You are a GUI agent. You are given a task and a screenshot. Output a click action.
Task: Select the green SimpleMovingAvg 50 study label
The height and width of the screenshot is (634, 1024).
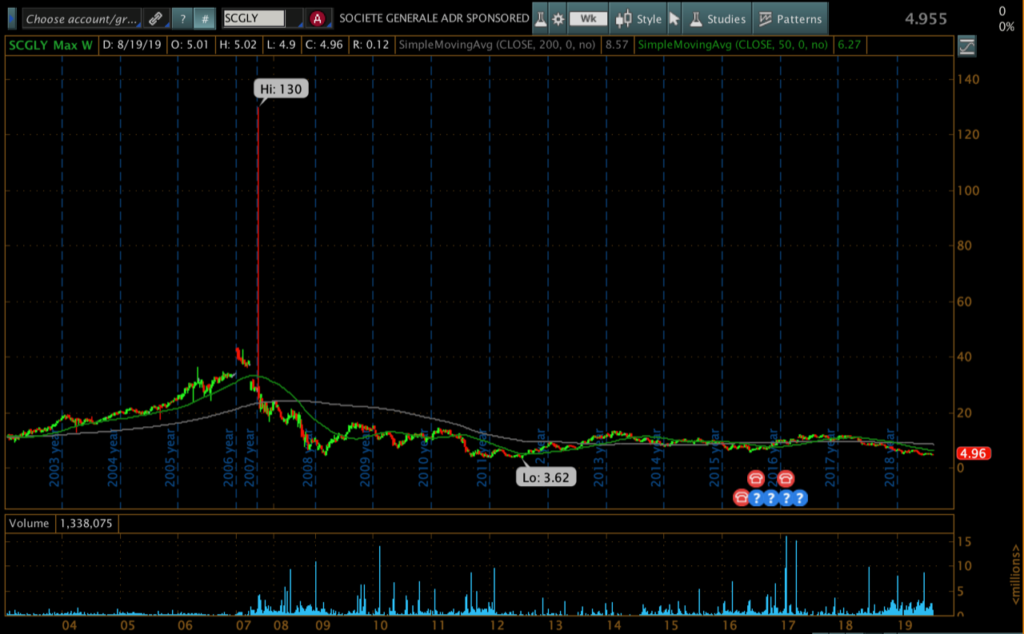[x=733, y=45]
